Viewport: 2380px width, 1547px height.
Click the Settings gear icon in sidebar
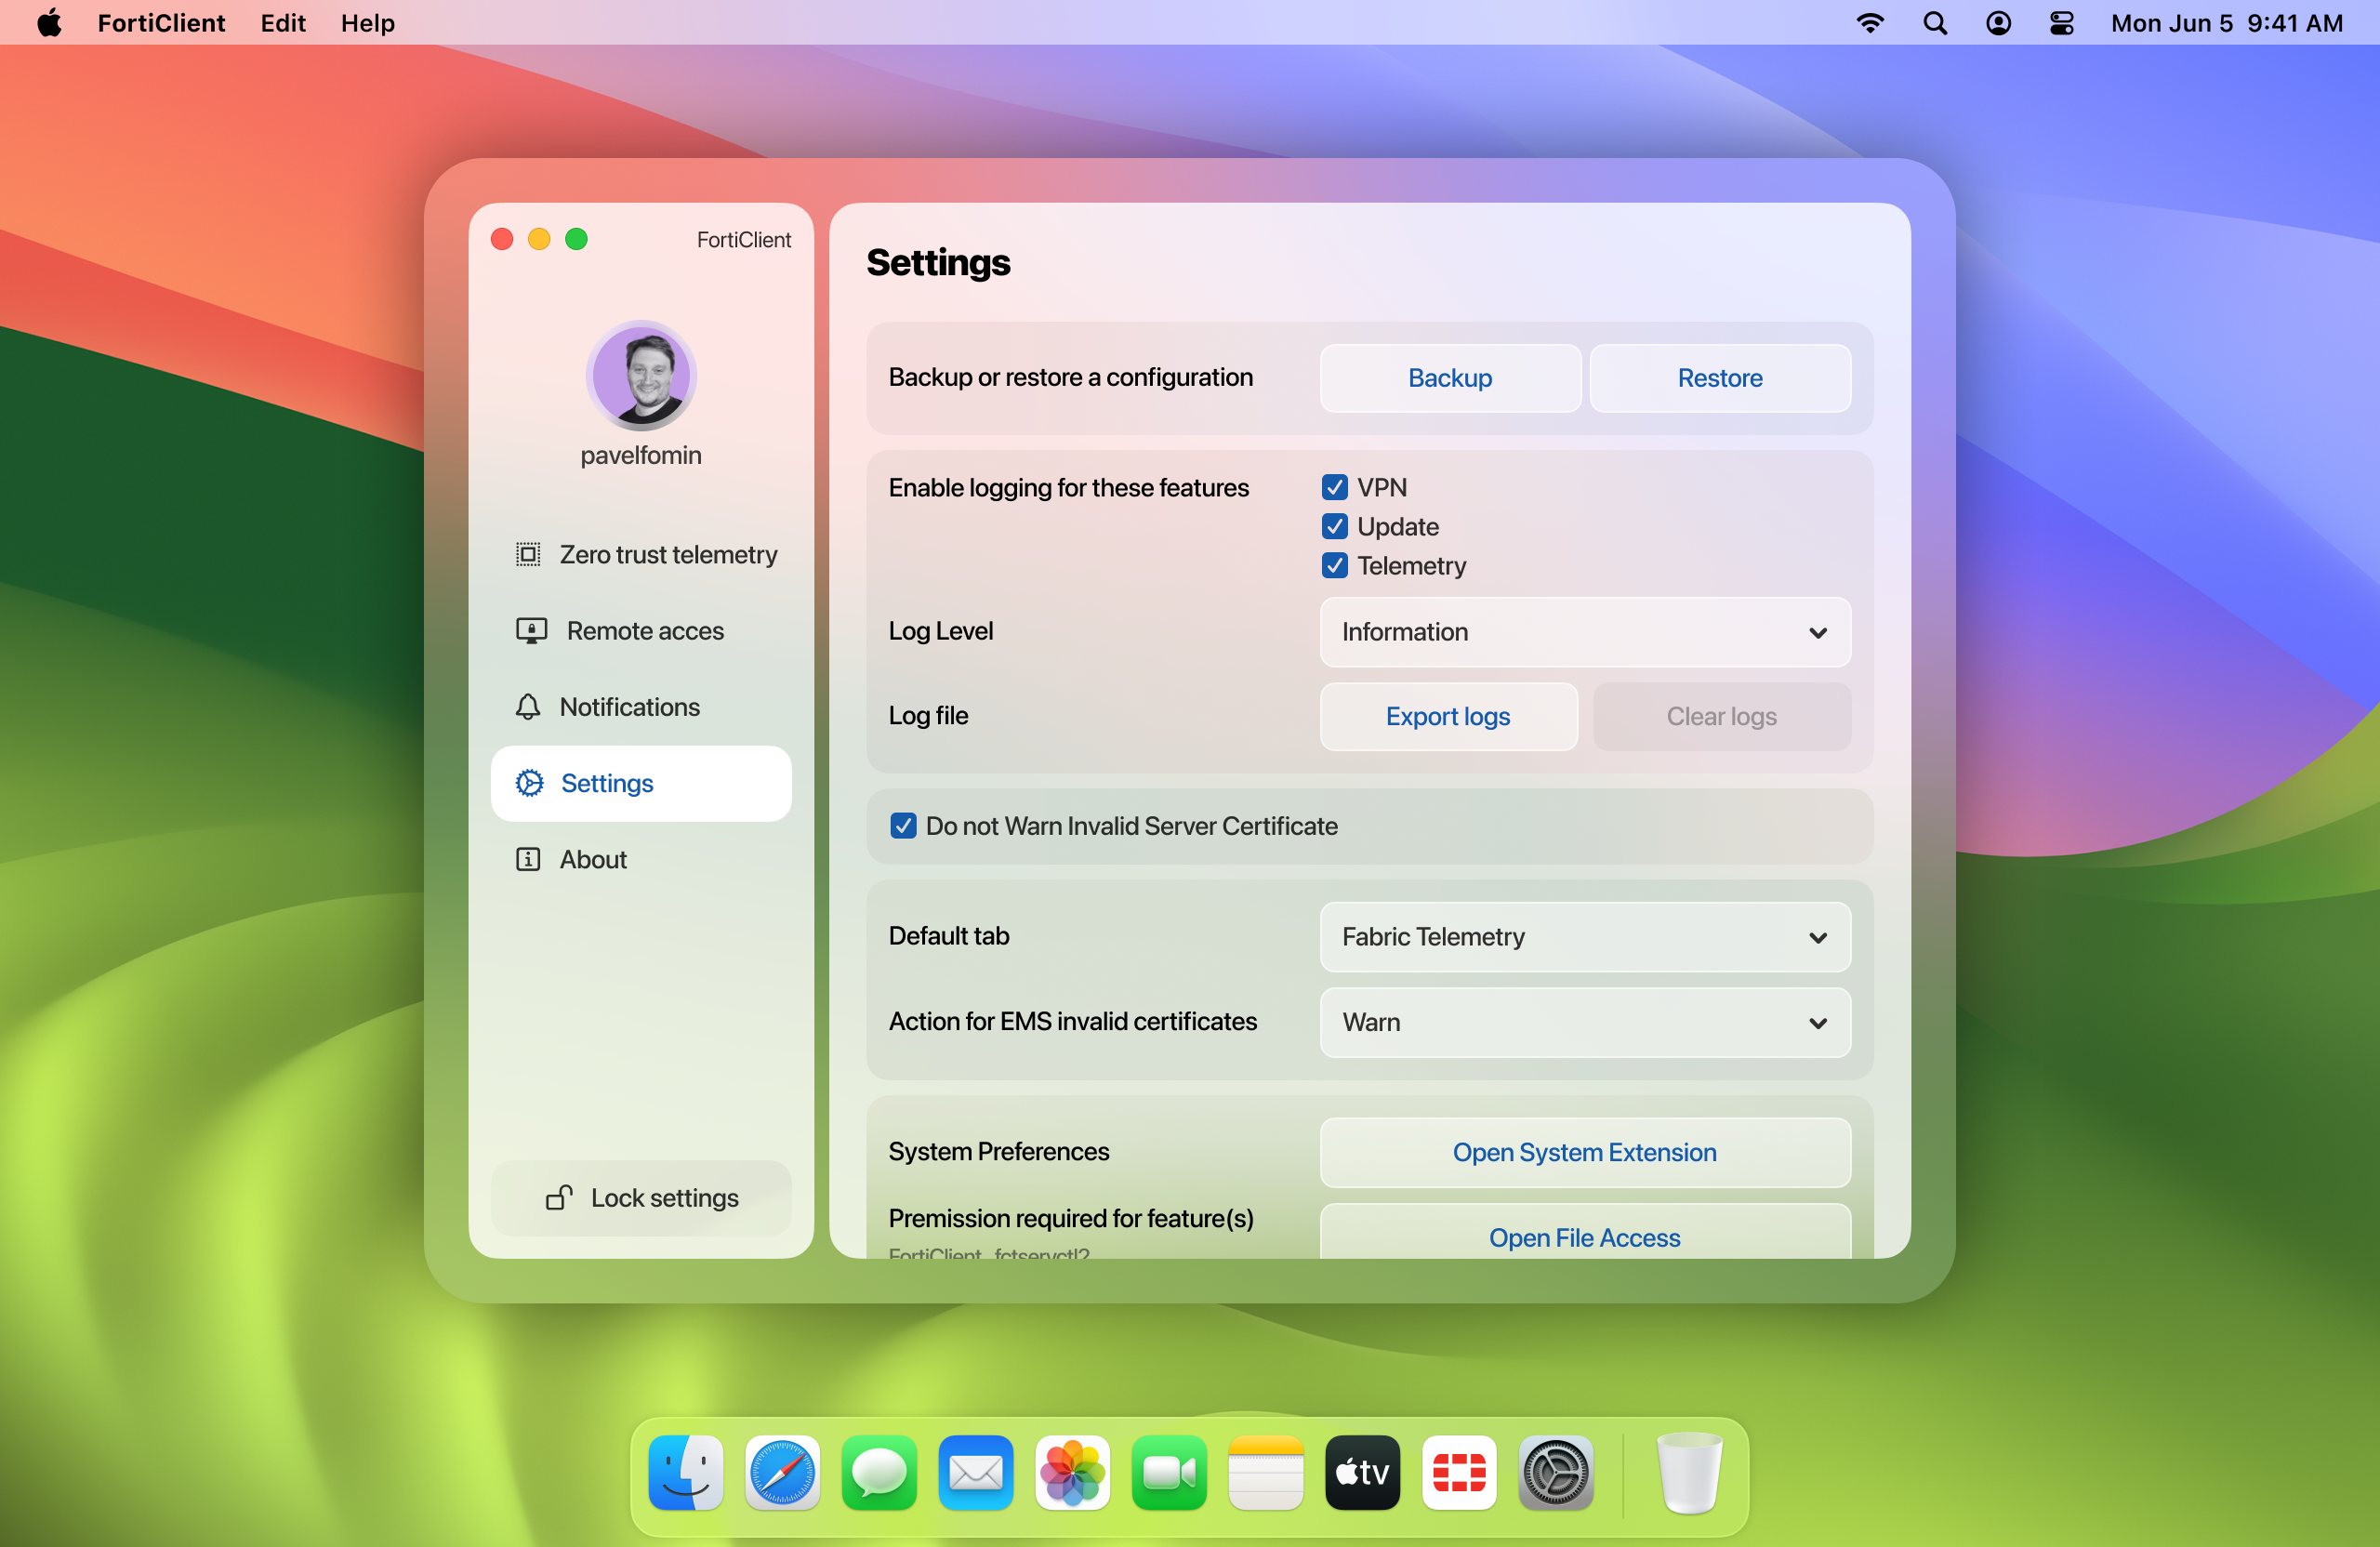(529, 783)
